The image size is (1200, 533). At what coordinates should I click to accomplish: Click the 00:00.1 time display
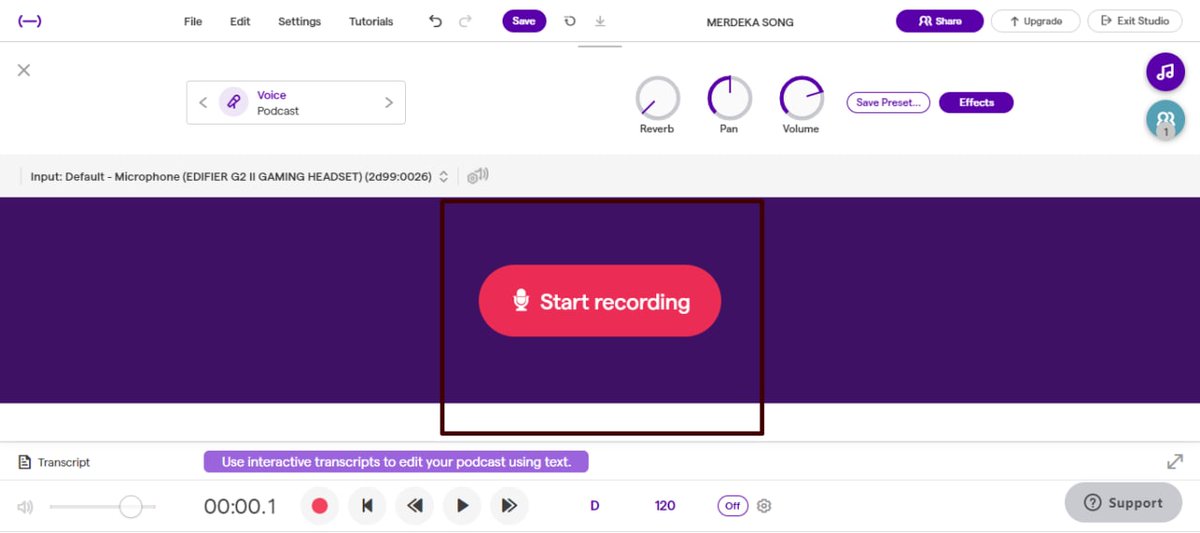[x=240, y=506]
